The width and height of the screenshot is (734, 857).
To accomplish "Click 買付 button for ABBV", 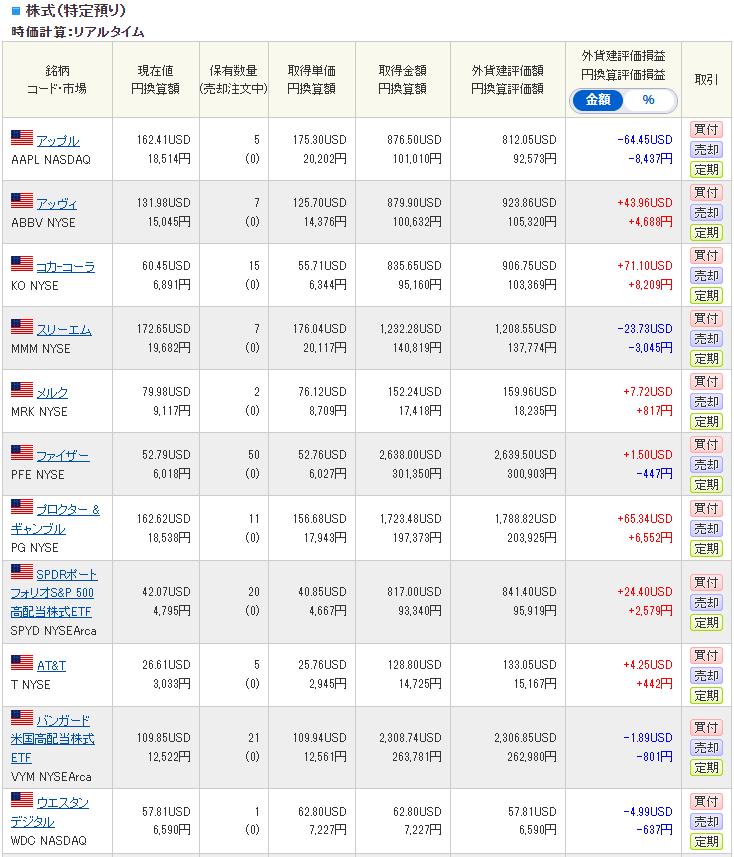I will click(x=706, y=192).
